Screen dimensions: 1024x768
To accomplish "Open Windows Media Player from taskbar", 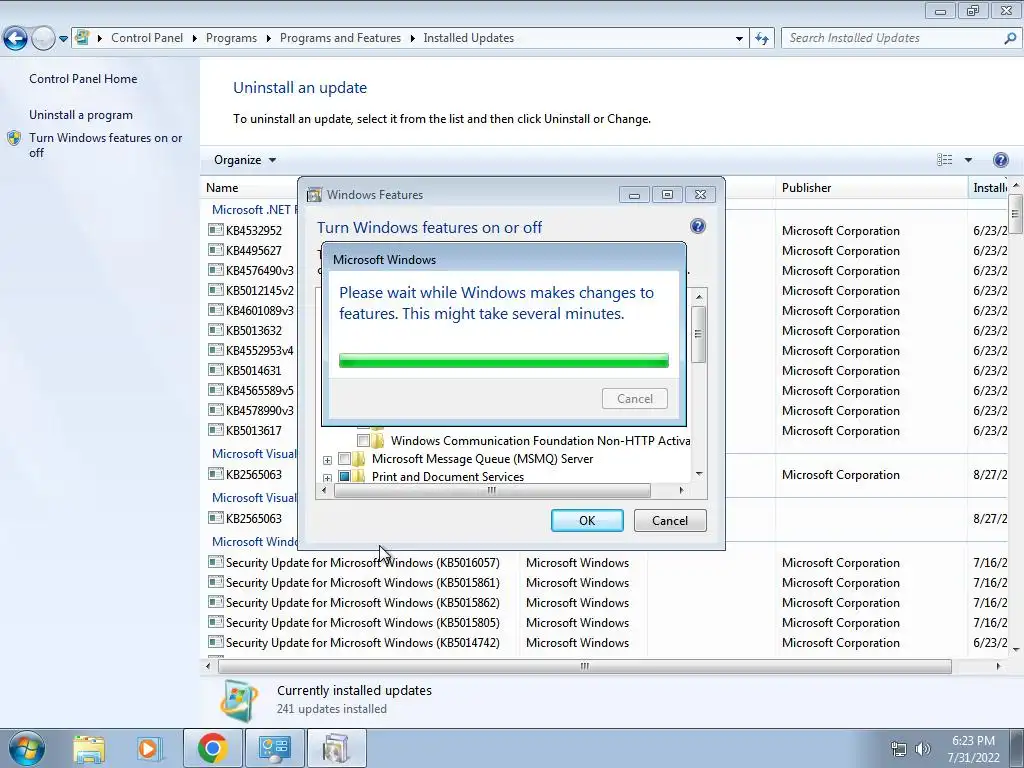I will click(x=148, y=749).
